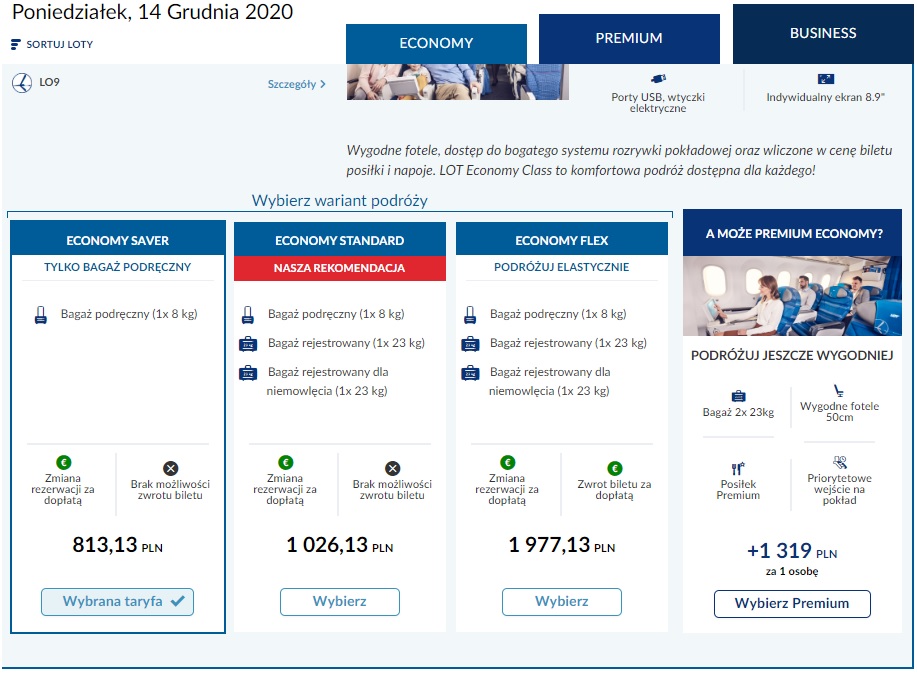Expand flight details via Szczegóły link

click(x=297, y=84)
